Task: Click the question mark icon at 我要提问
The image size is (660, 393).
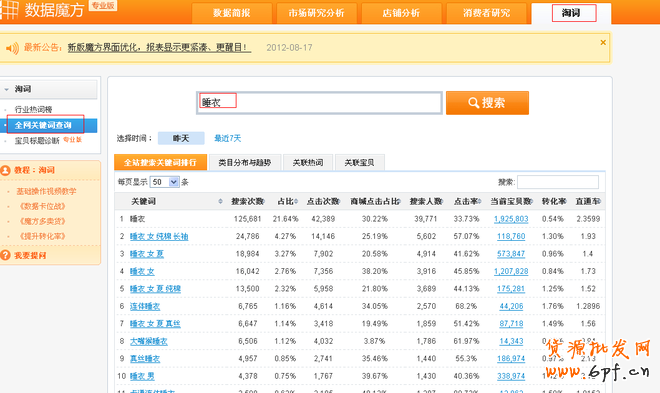Action: 5,255
